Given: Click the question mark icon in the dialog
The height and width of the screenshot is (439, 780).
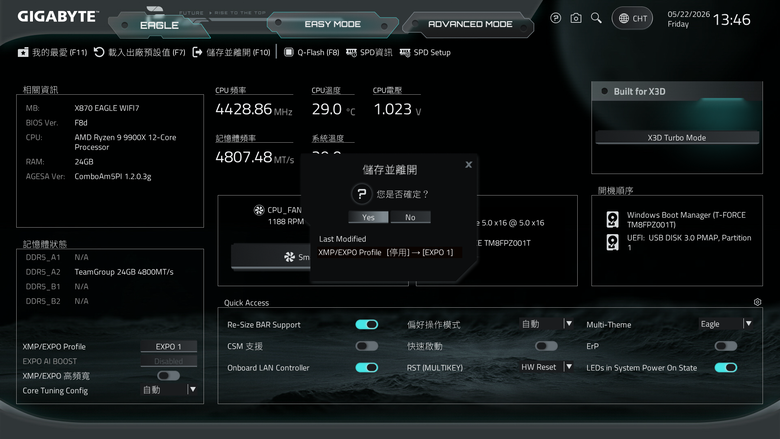Looking at the screenshot, I should pos(362,194).
